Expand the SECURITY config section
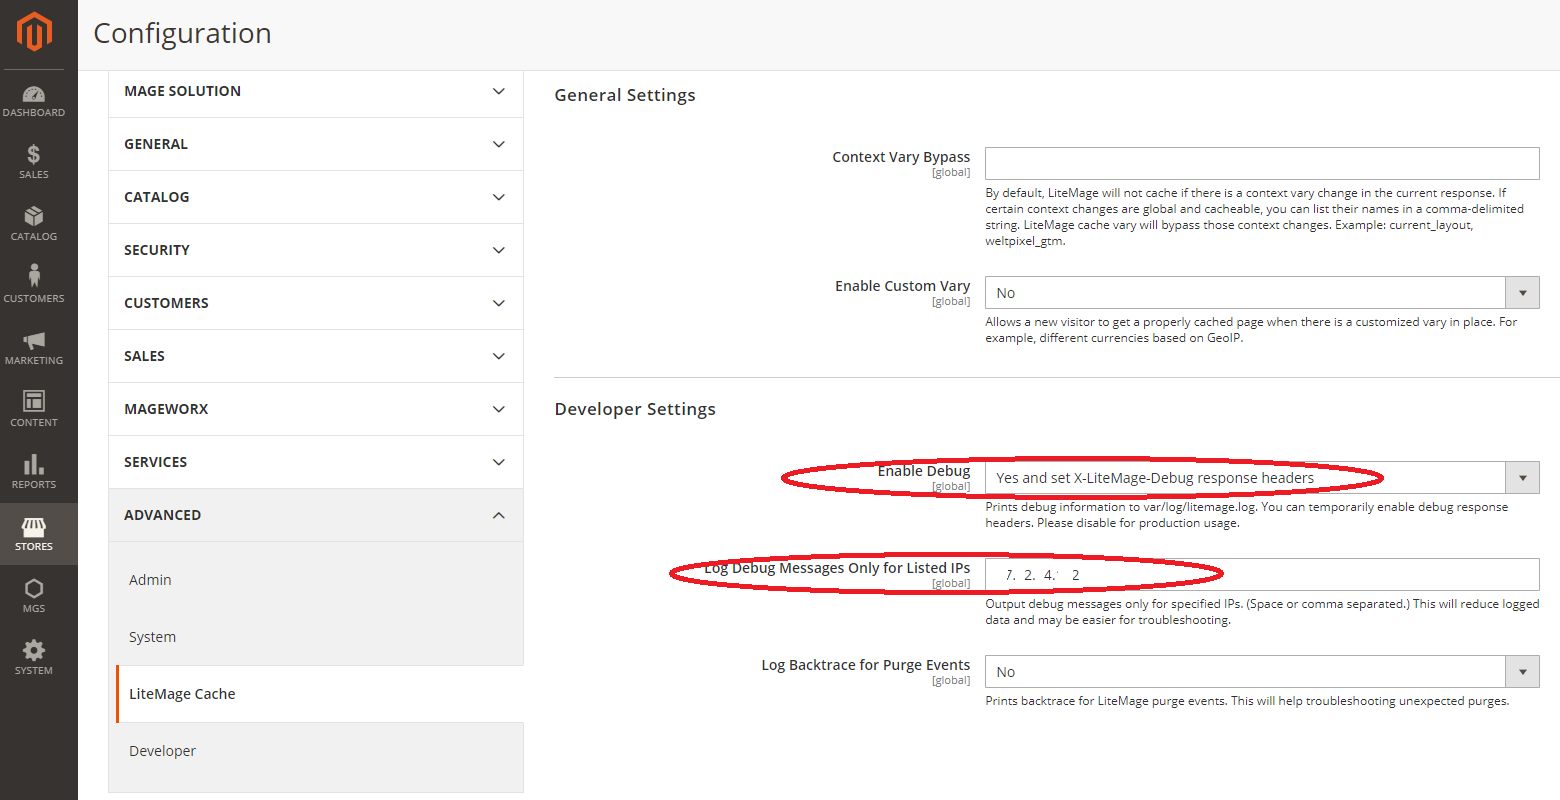 pos(316,250)
